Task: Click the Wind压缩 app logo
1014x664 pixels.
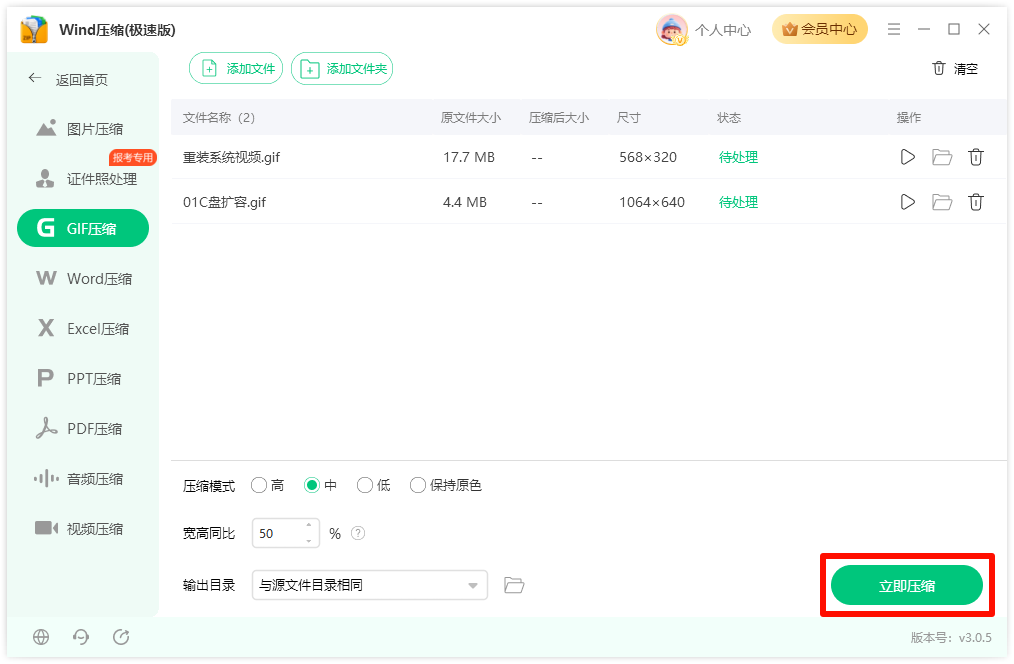Action: [34, 30]
